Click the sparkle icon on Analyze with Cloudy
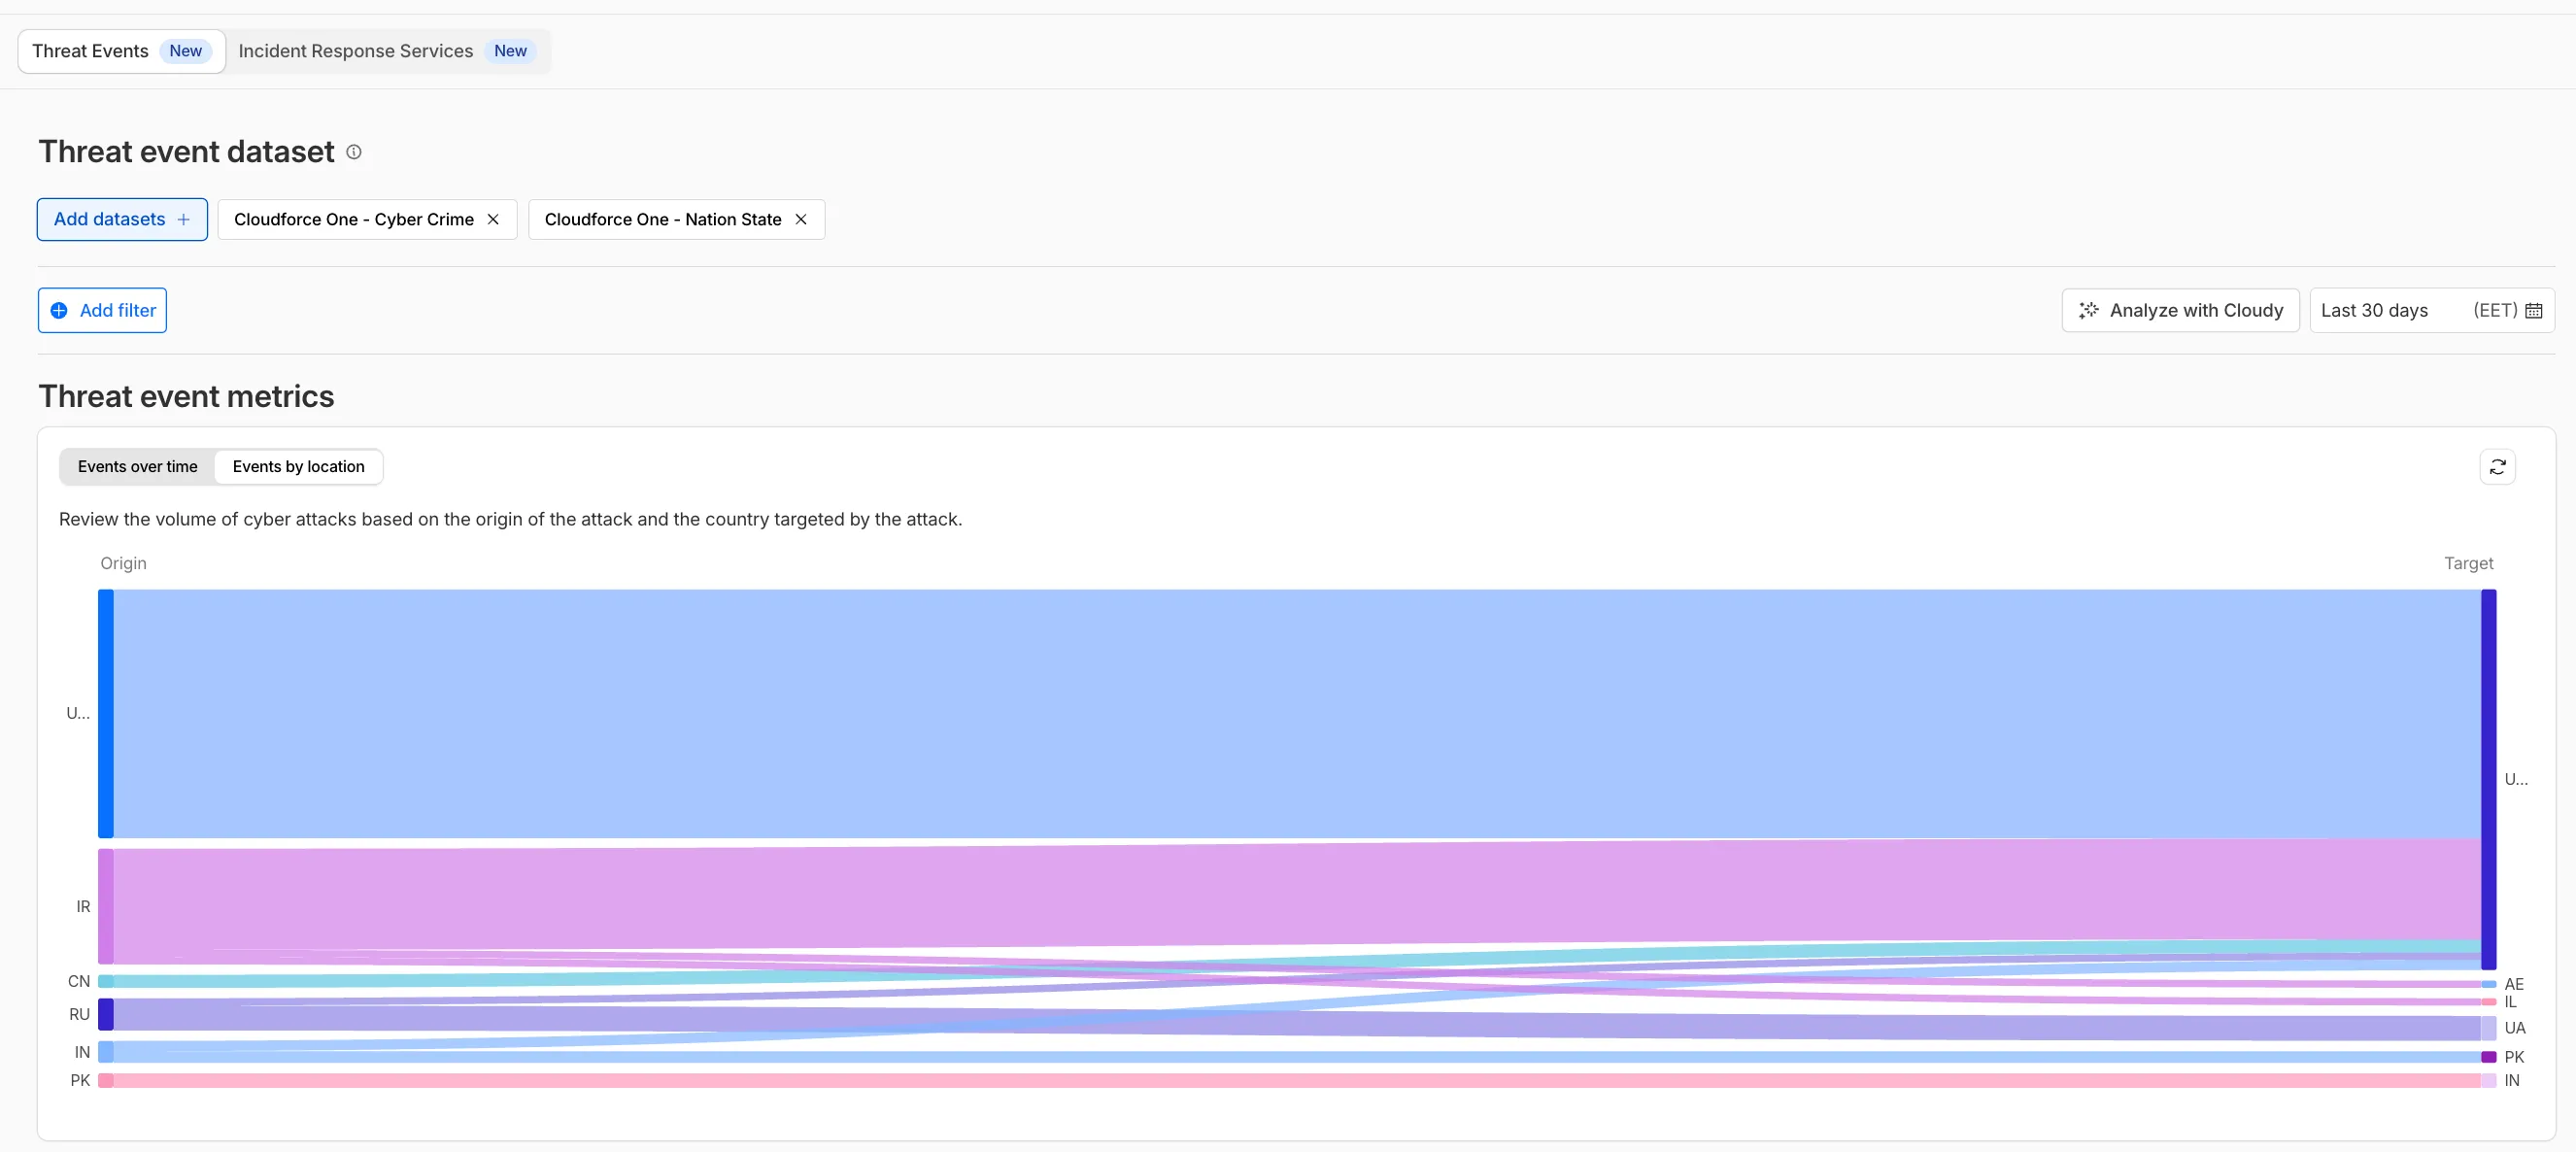This screenshot has width=2576, height=1152. click(2089, 310)
